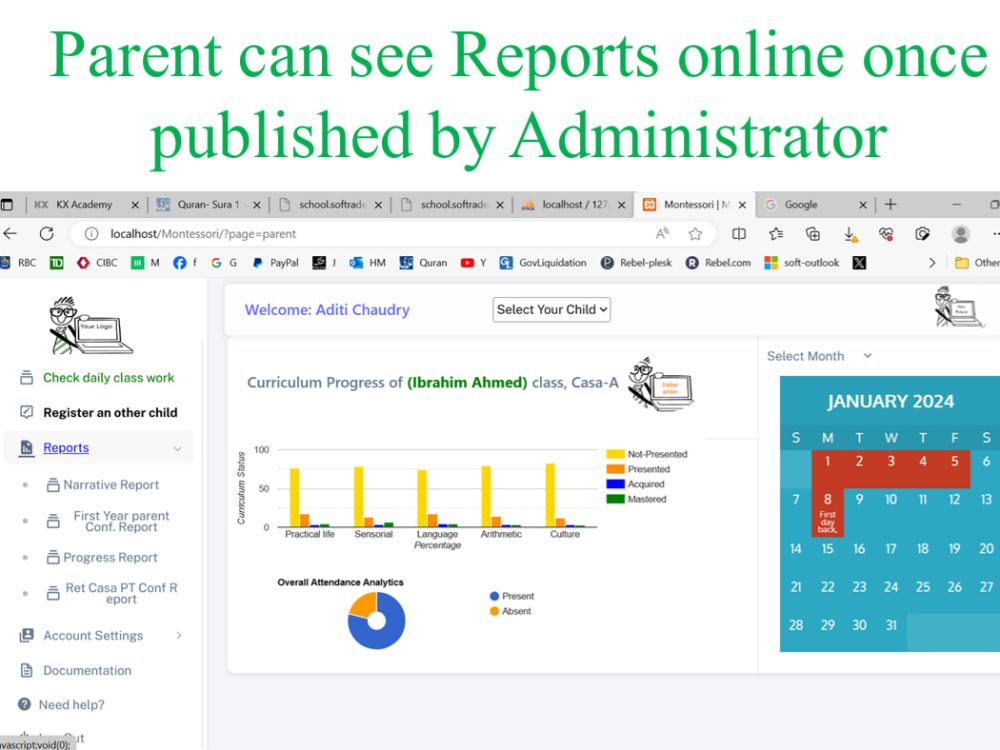The height and width of the screenshot is (750, 1000).
Task: Add page to favorites with the star icon
Action: [695, 234]
